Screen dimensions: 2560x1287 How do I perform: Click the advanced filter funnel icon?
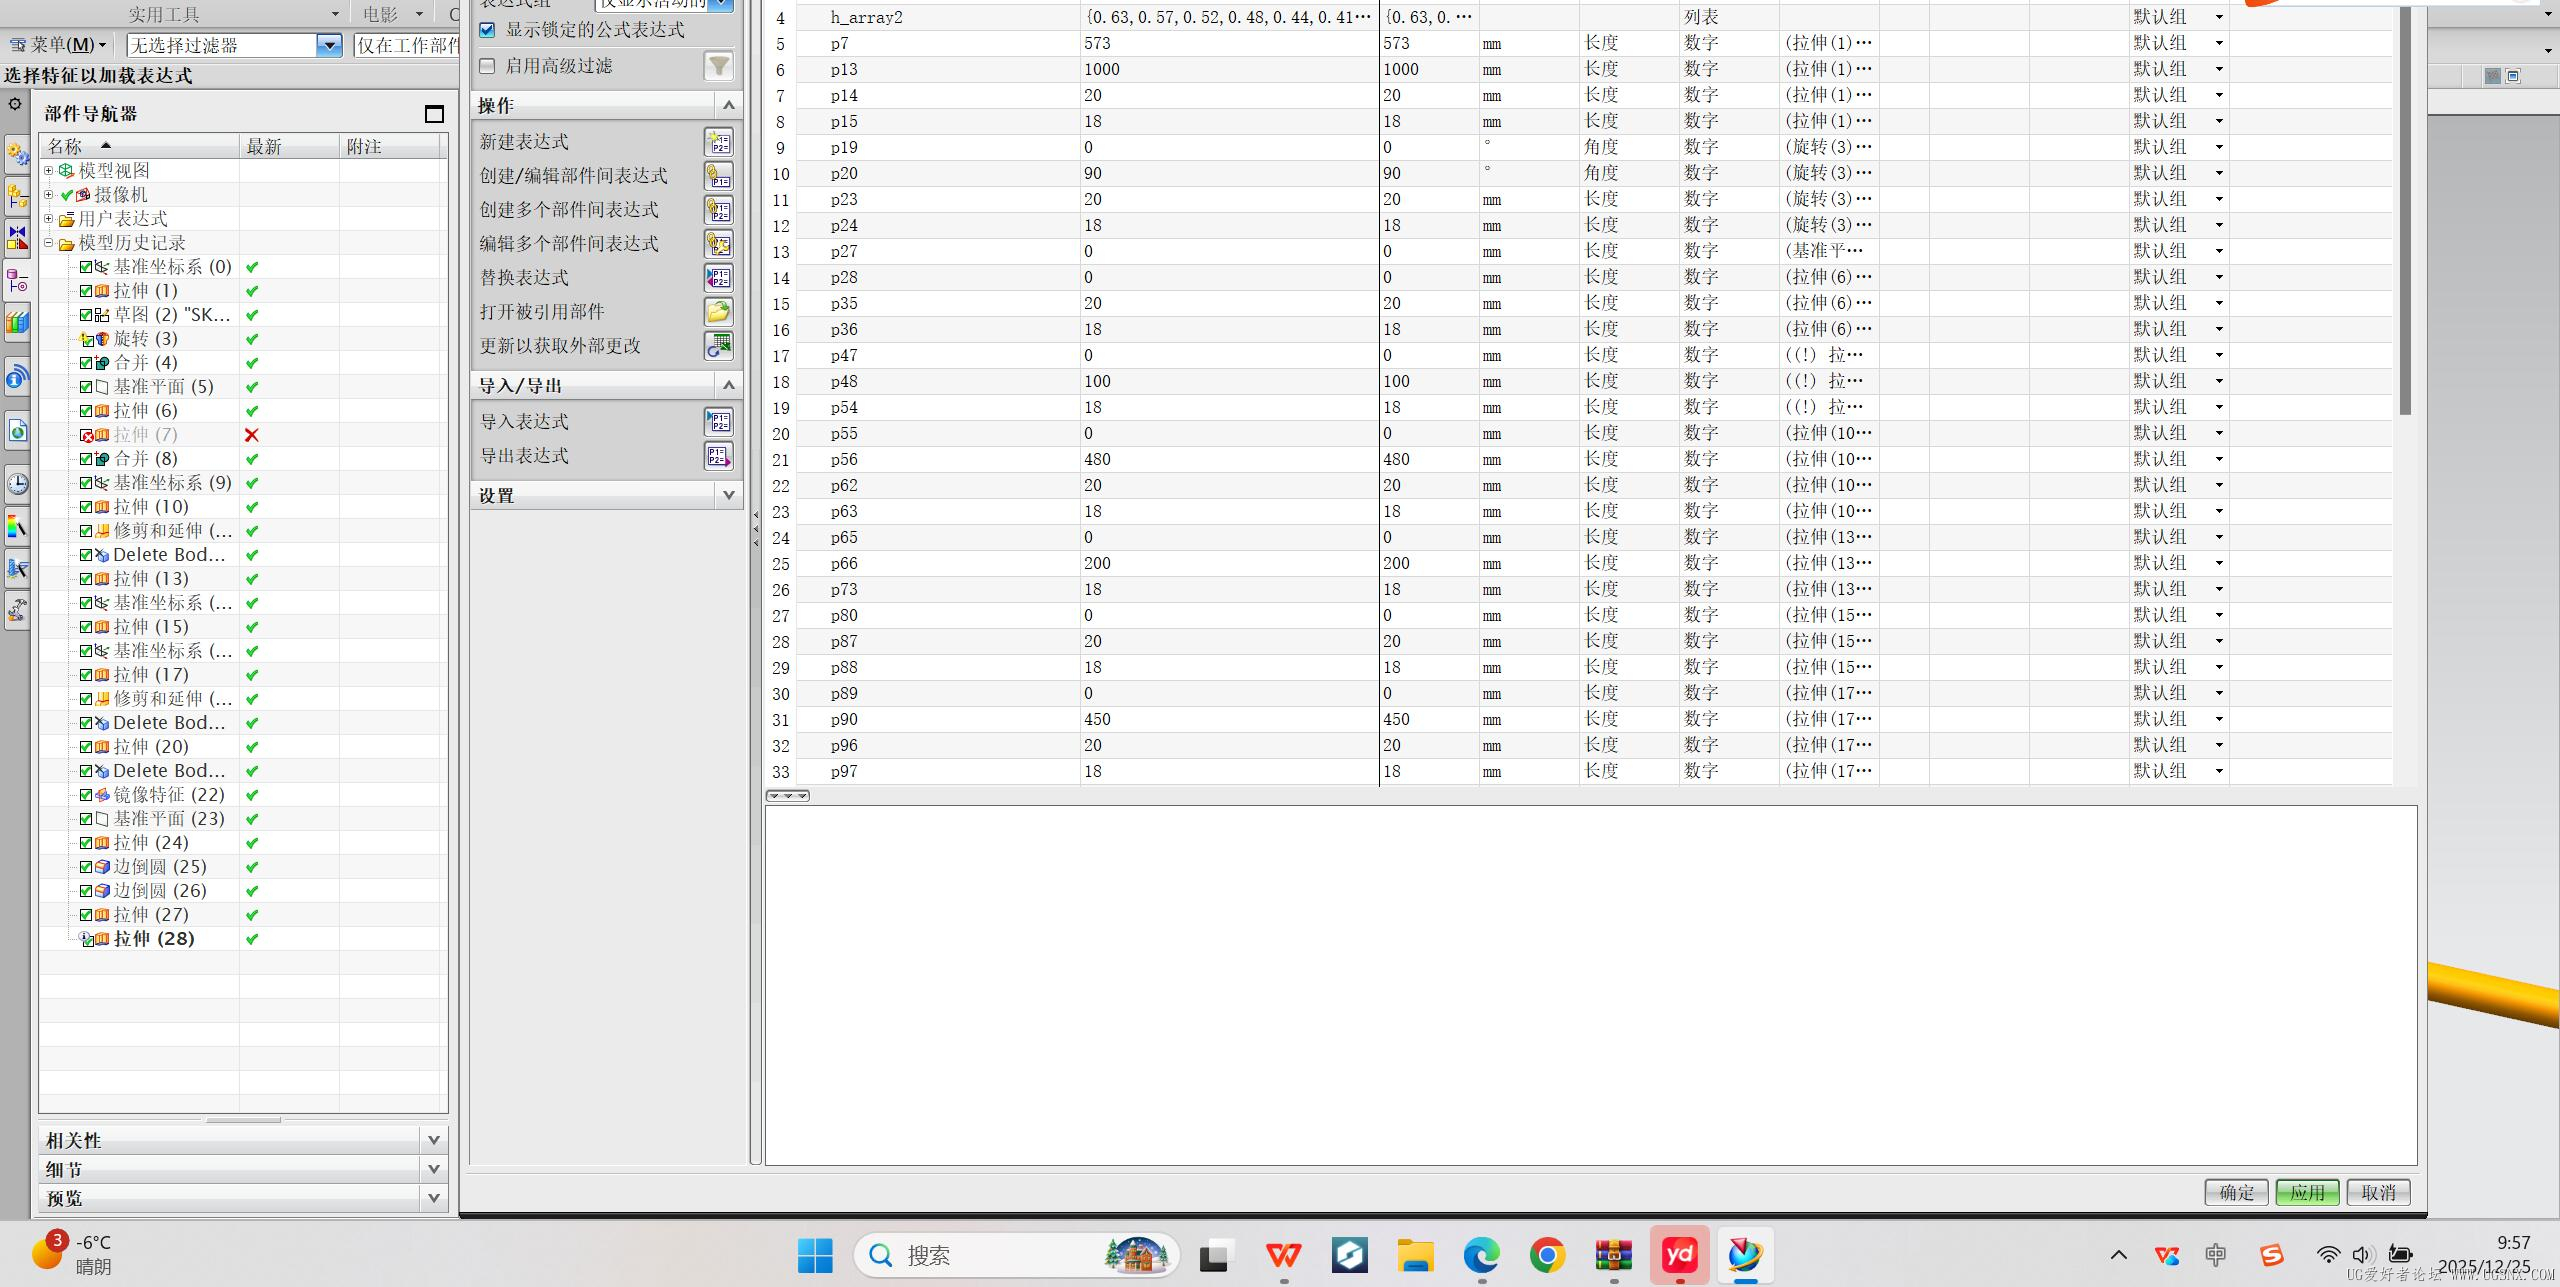[x=718, y=66]
